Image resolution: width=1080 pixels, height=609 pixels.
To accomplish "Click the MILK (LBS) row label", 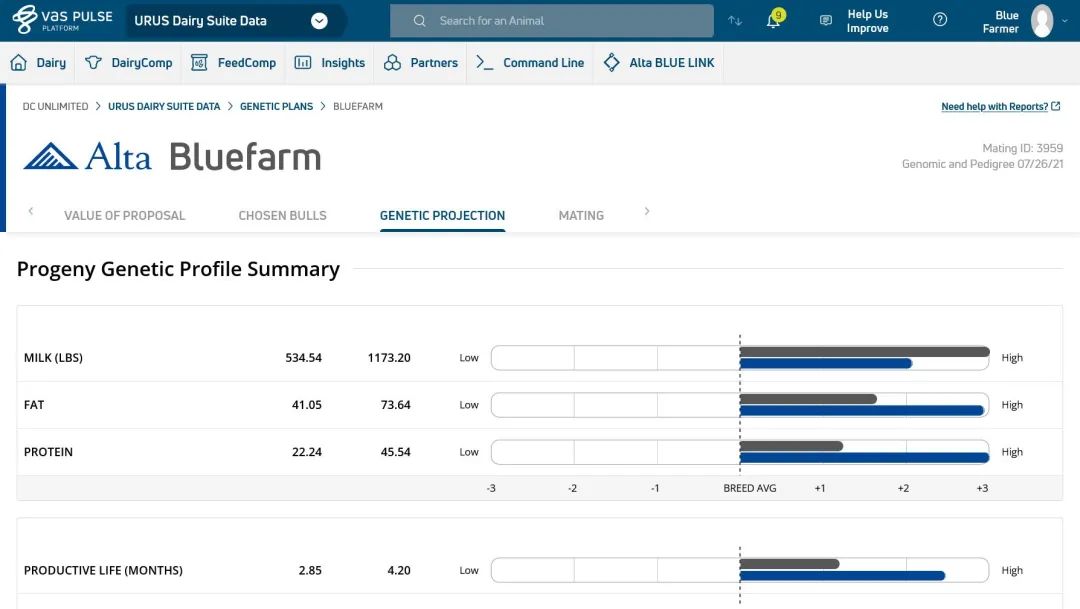I will click(x=53, y=358).
